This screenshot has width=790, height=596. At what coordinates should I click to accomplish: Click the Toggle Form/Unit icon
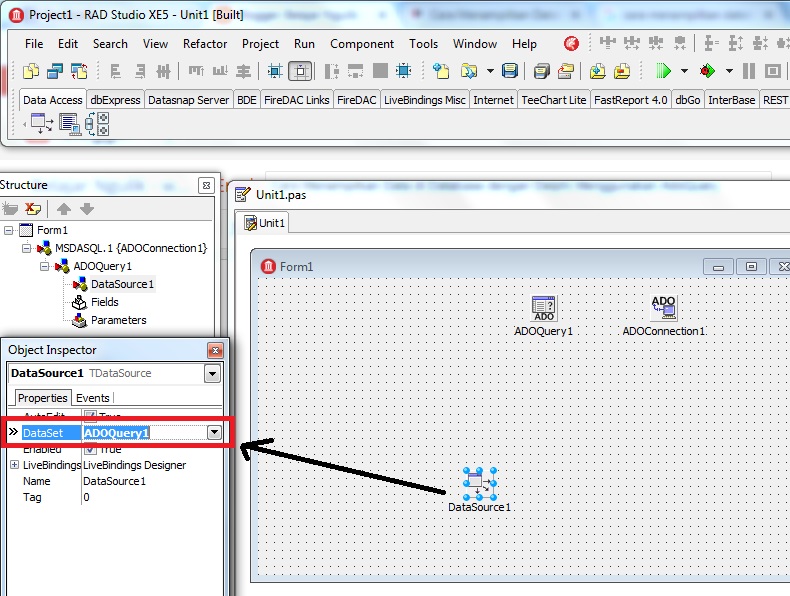[79, 71]
